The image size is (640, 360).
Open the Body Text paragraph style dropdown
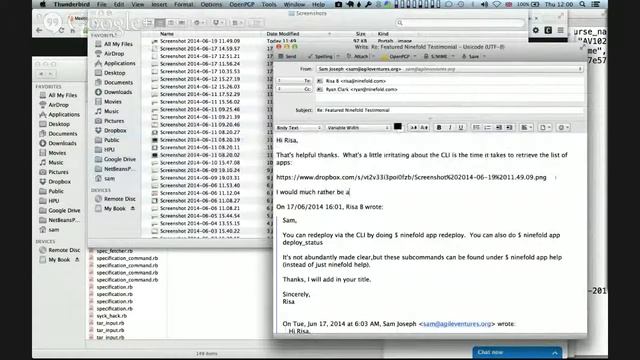coord(299,128)
